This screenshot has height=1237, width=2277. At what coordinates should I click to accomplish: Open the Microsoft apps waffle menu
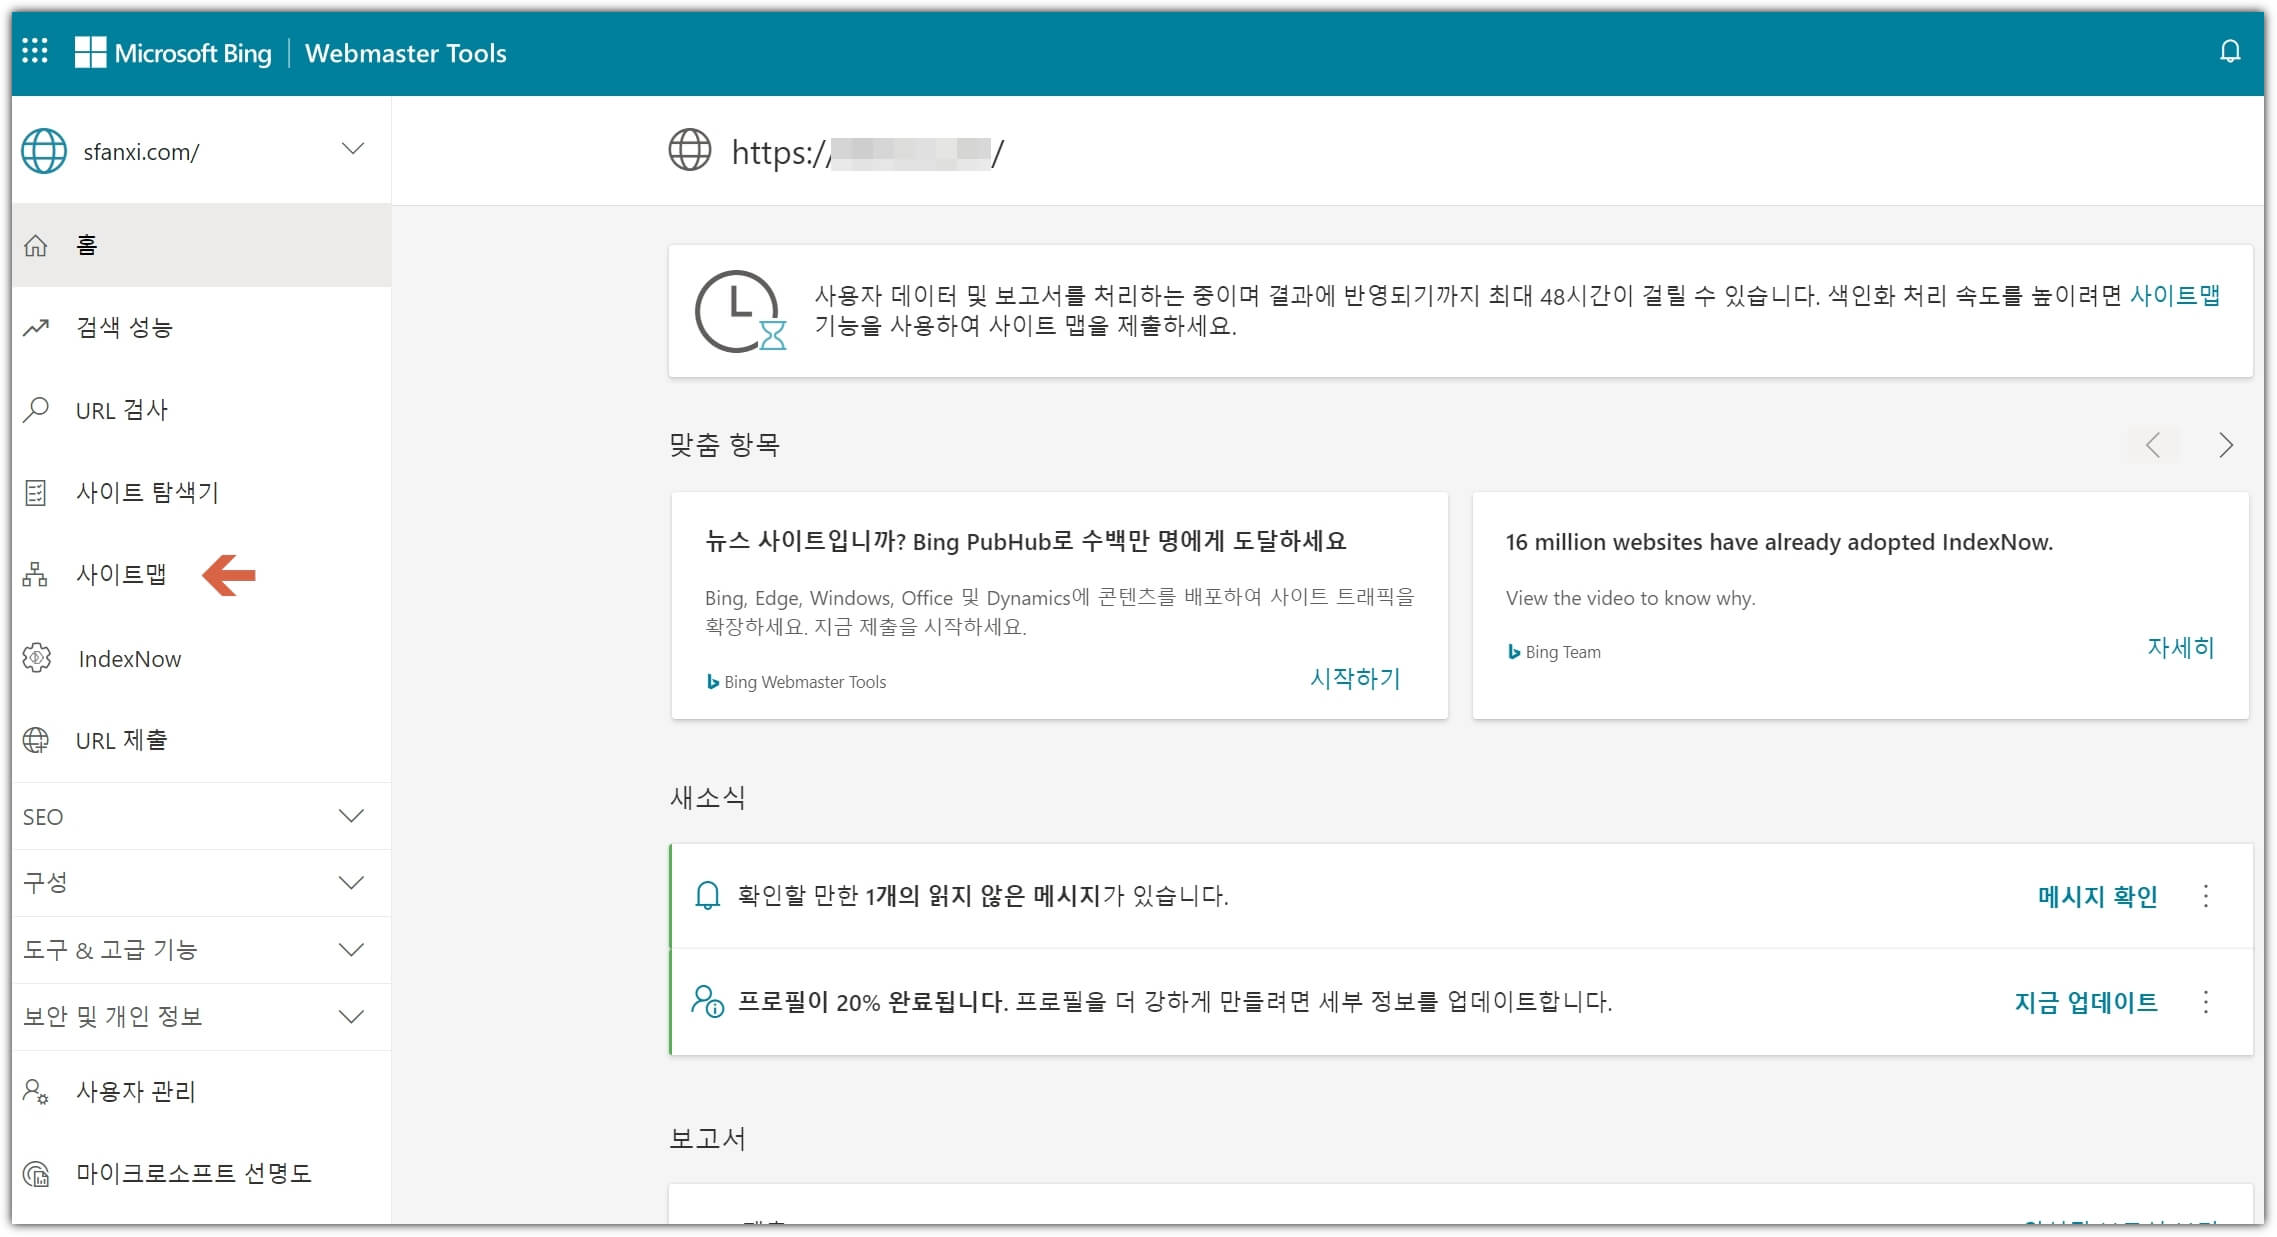point(37,52)
